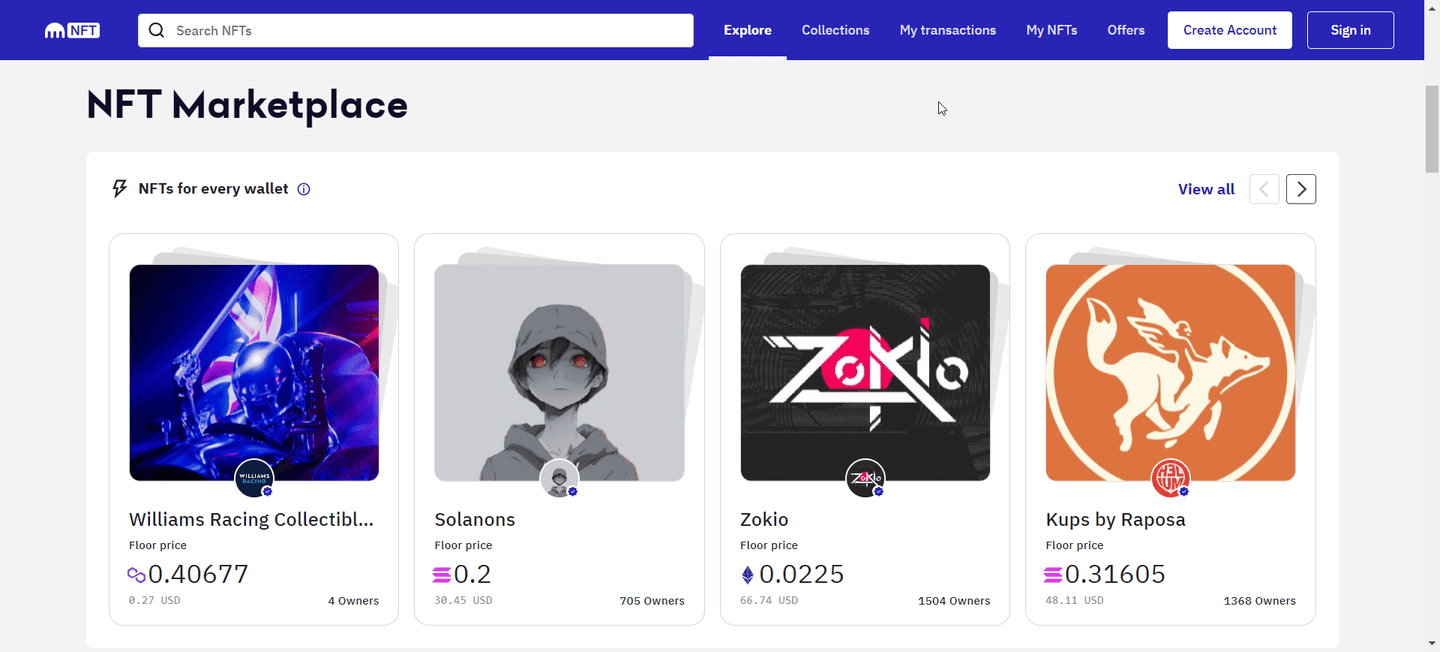Image resolution: width=1440 pixels, height=652 pixels.
Task: Click the info icon beside NFTs for every wallet
Action: [x=304, y=189]
